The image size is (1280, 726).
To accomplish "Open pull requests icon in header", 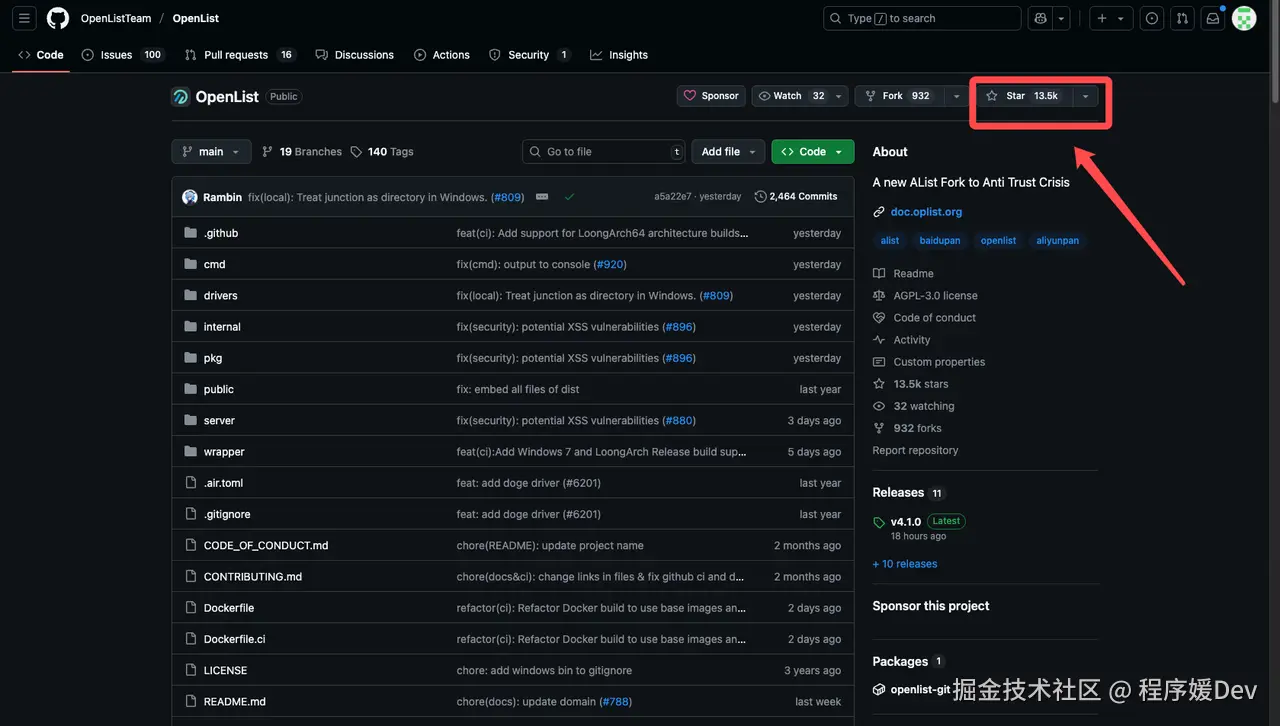I will (1182, 18).
